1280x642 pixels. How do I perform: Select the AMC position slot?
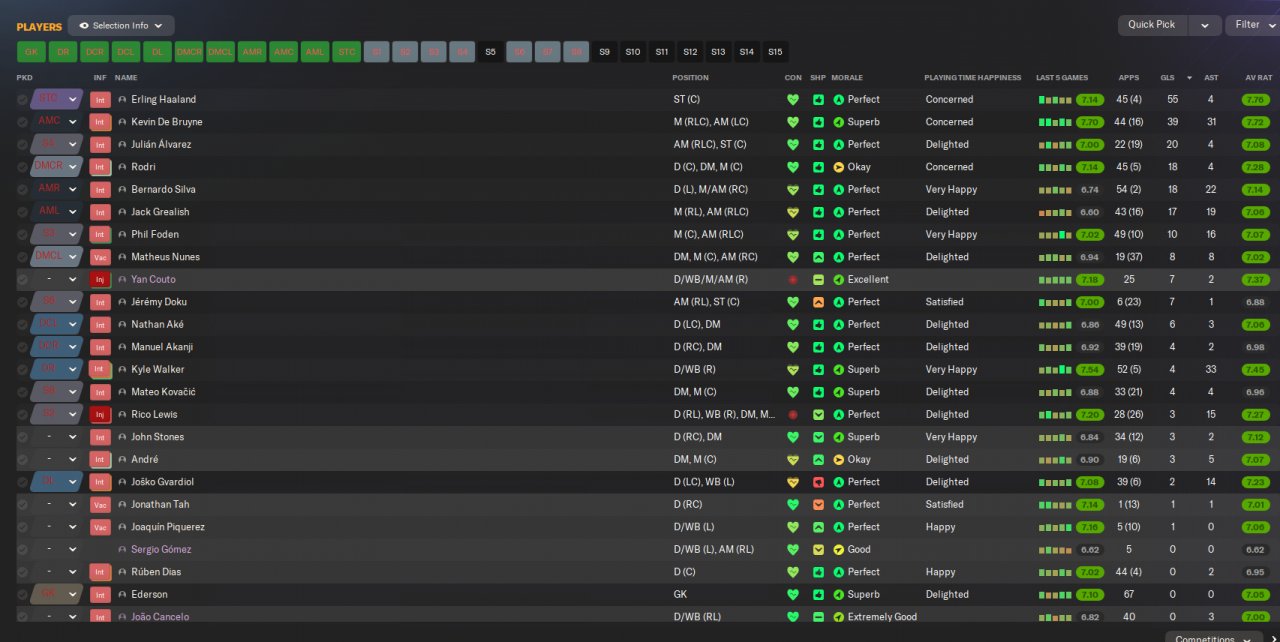[x=283, y=51]
